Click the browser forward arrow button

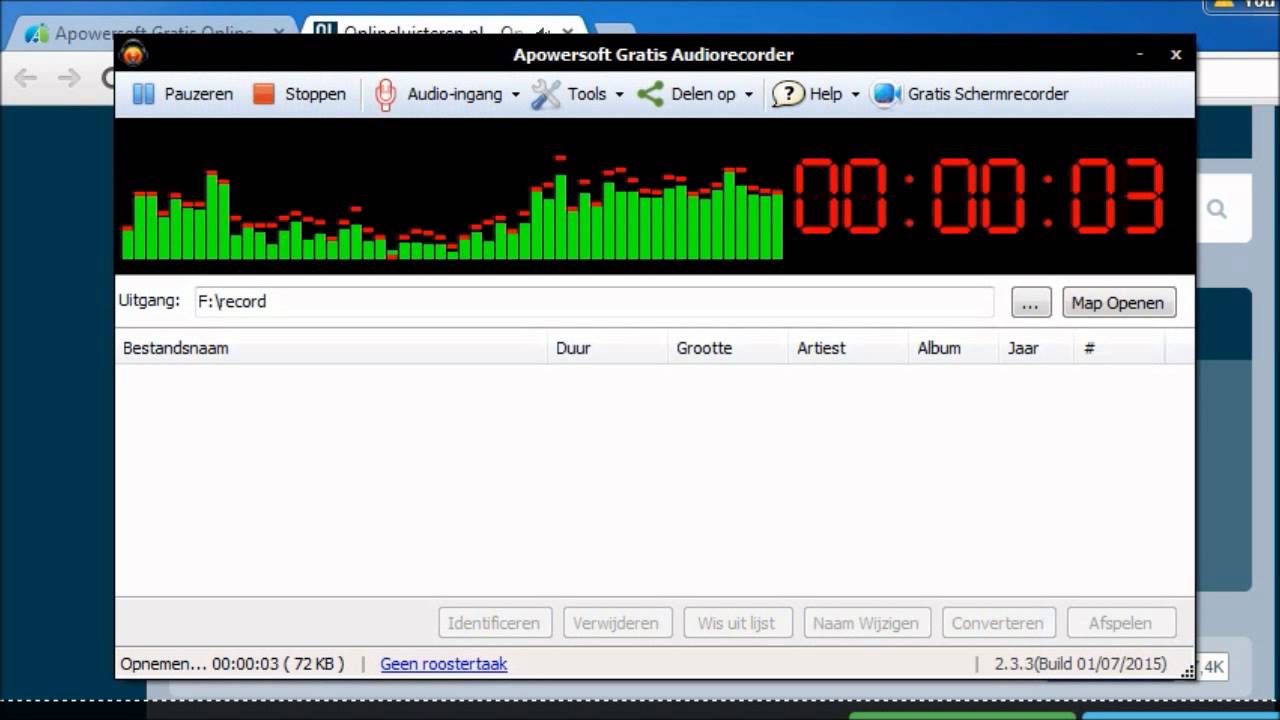[x=68, y=78]
